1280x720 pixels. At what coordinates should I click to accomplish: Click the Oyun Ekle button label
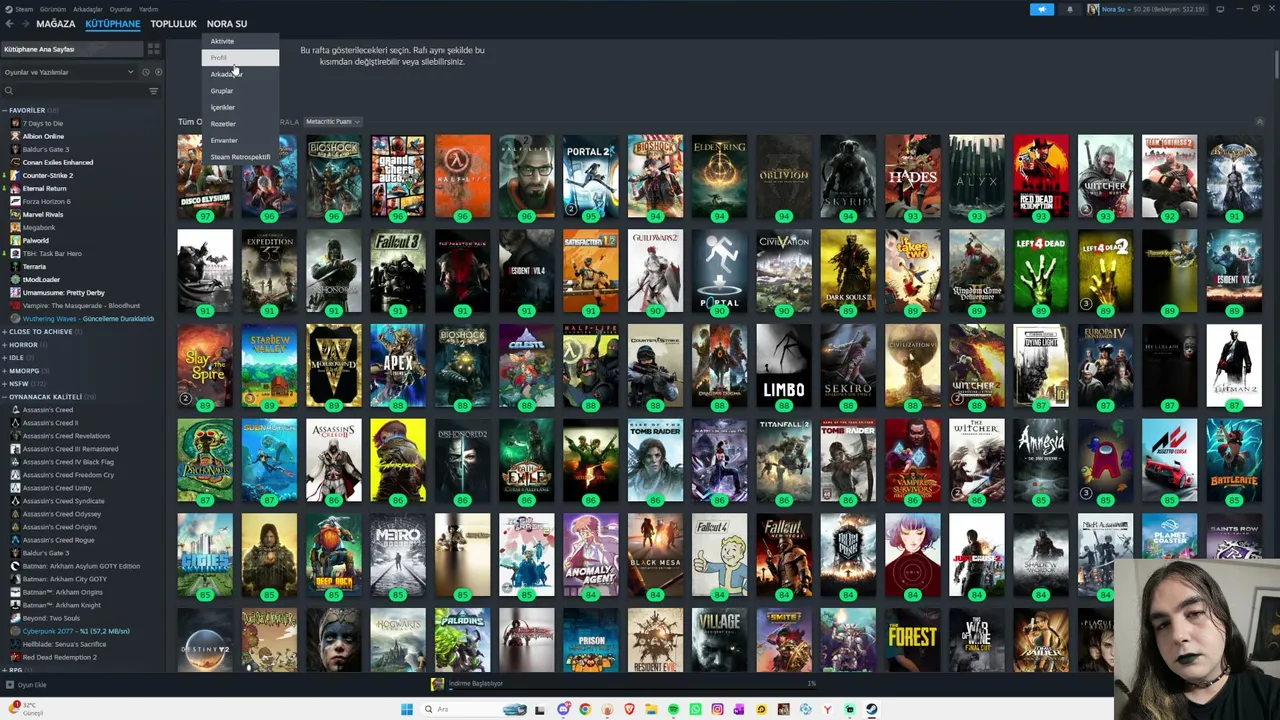(33, 685)
